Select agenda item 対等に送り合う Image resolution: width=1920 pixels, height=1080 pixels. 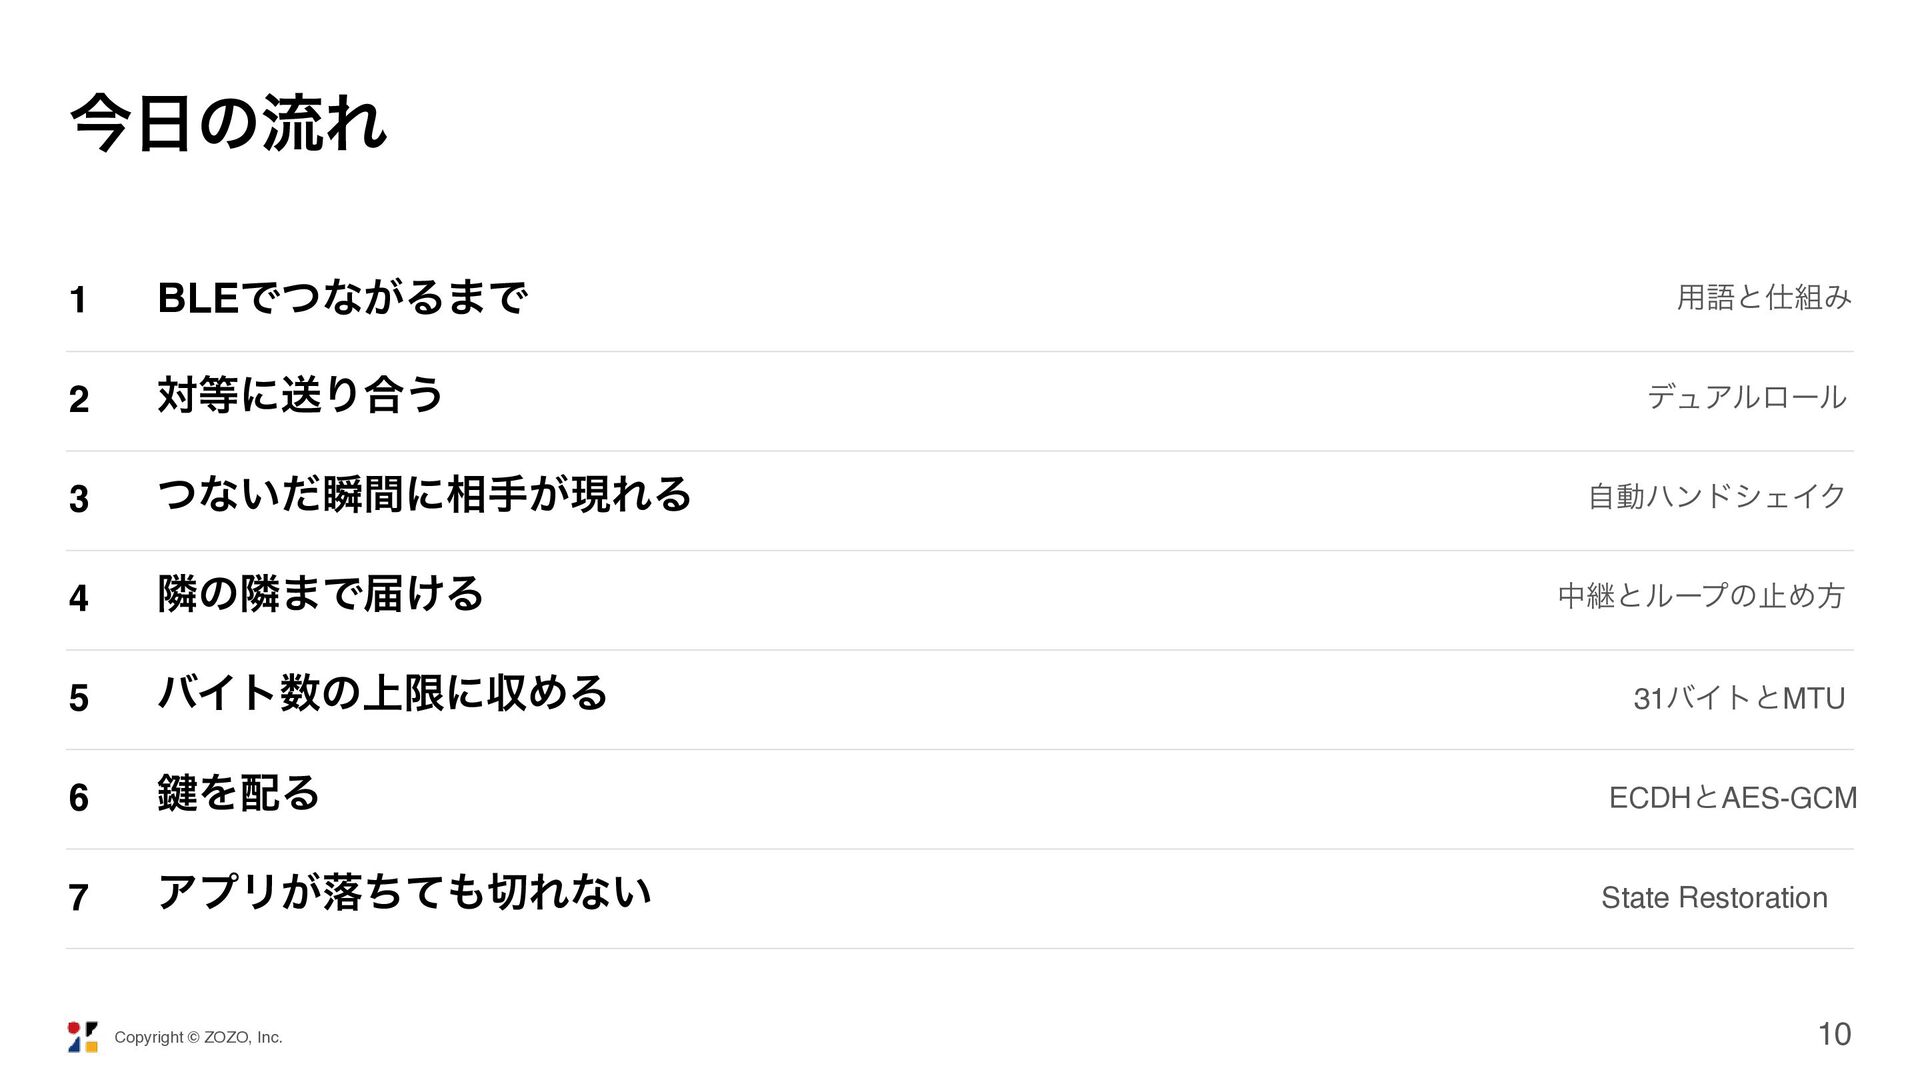click(300, 395)
